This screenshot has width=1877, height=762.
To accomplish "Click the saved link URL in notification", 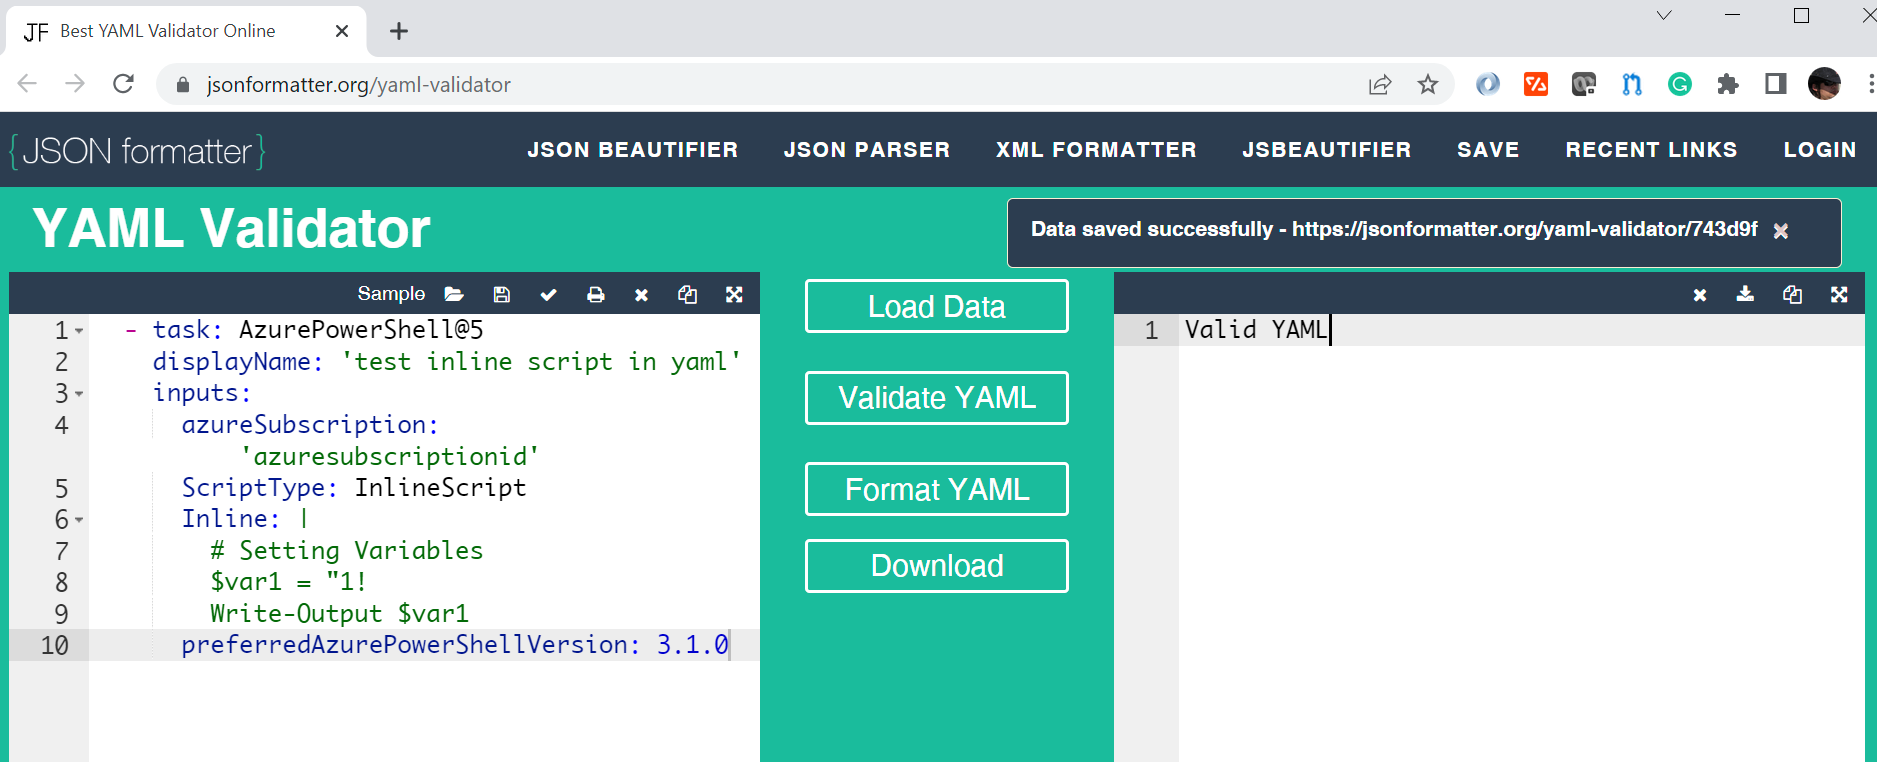I will click(1524, 229).
